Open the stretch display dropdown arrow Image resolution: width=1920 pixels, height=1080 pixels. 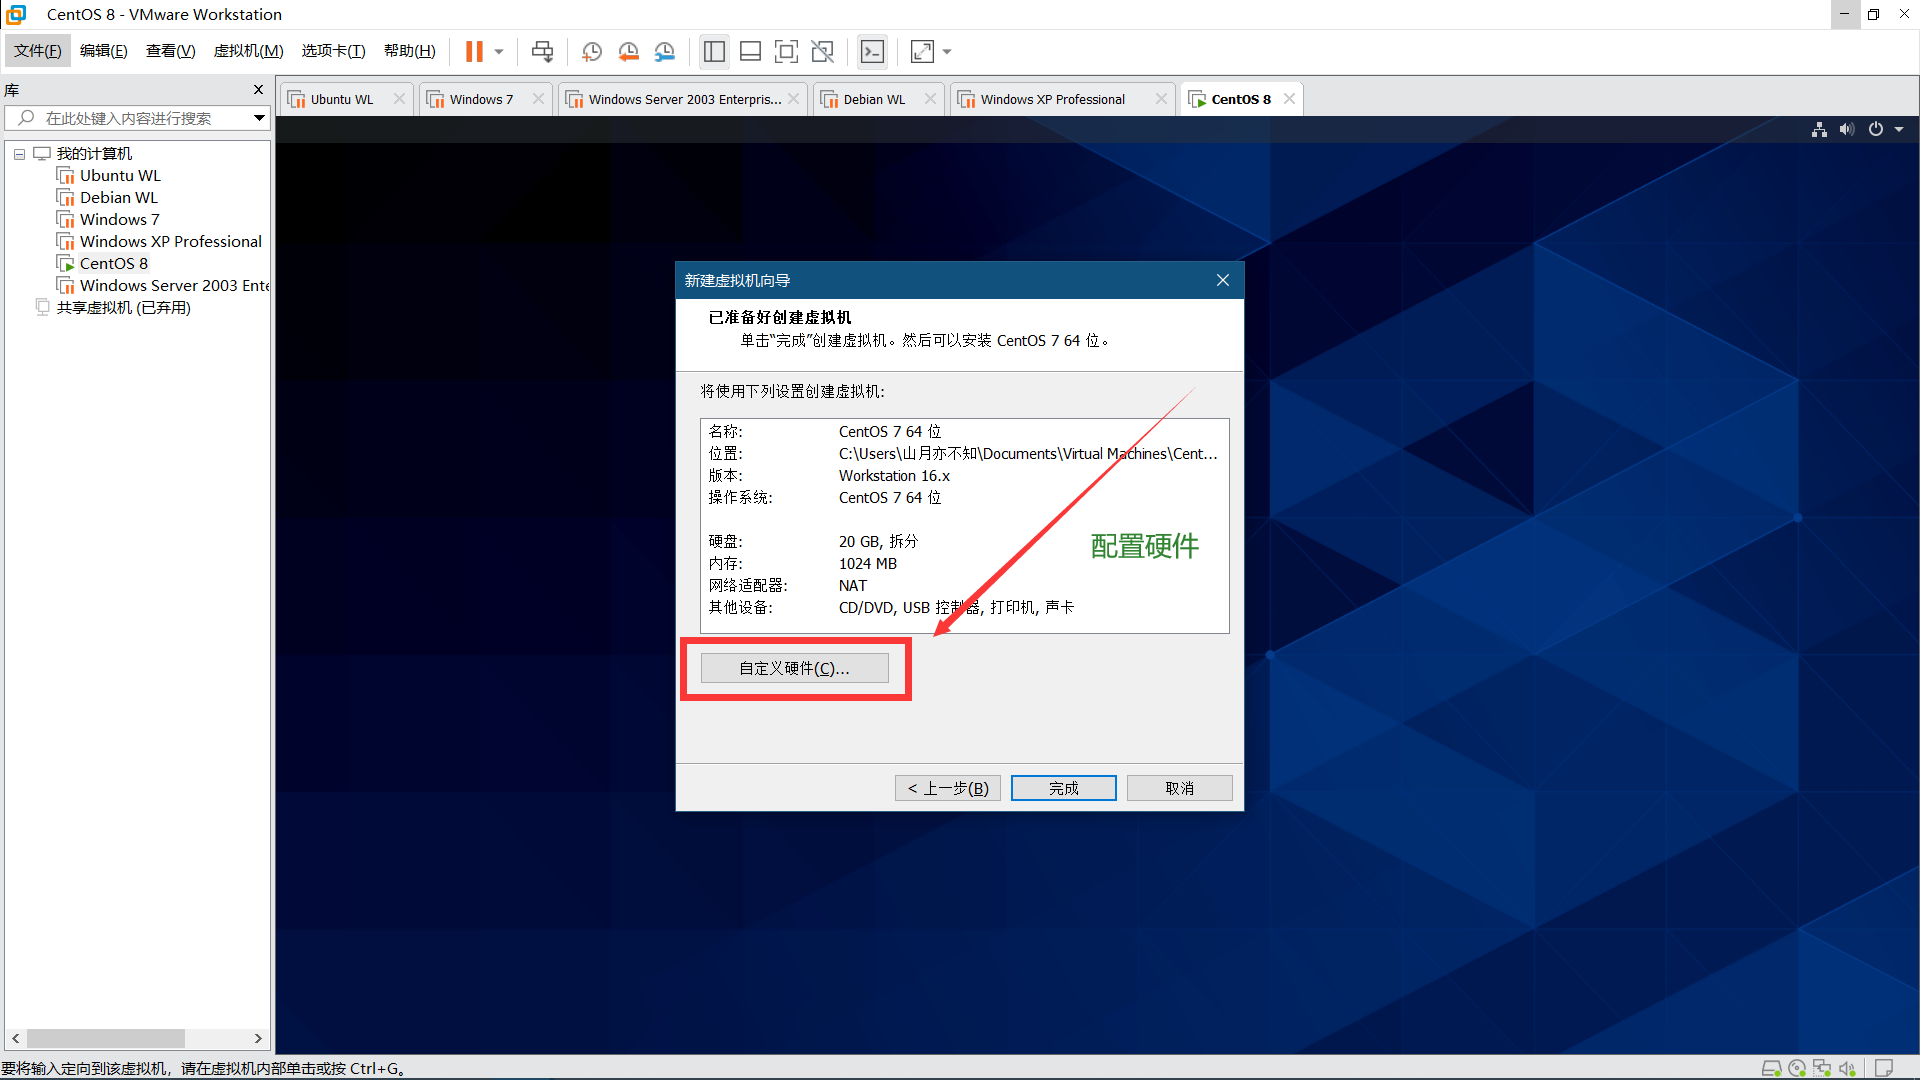coord(947,51)
